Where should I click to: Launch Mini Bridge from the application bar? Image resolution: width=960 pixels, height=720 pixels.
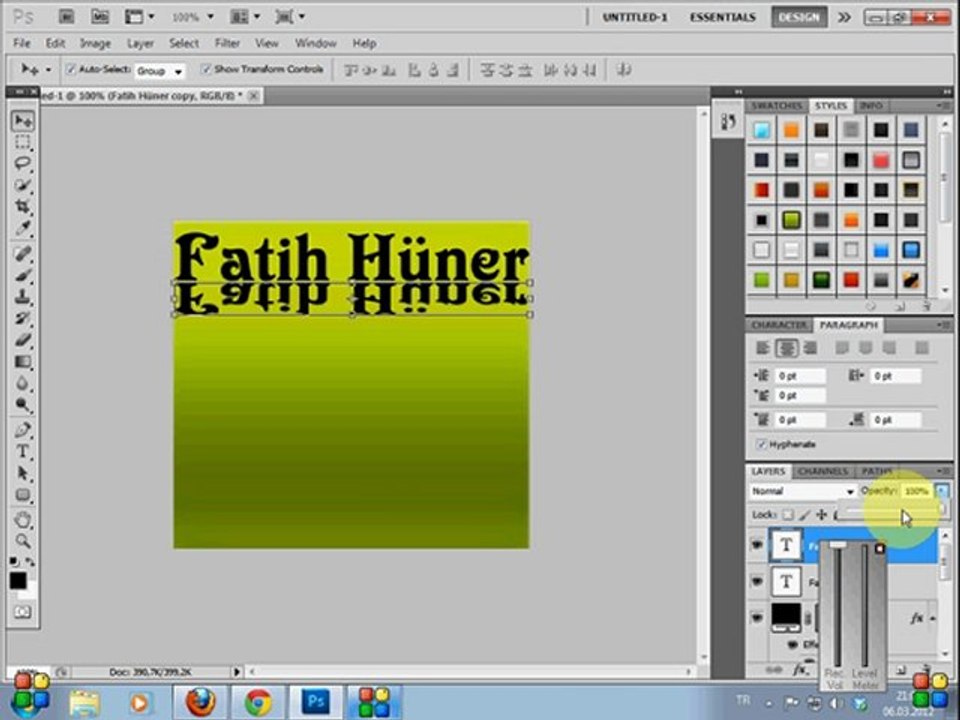click(100, 17)
